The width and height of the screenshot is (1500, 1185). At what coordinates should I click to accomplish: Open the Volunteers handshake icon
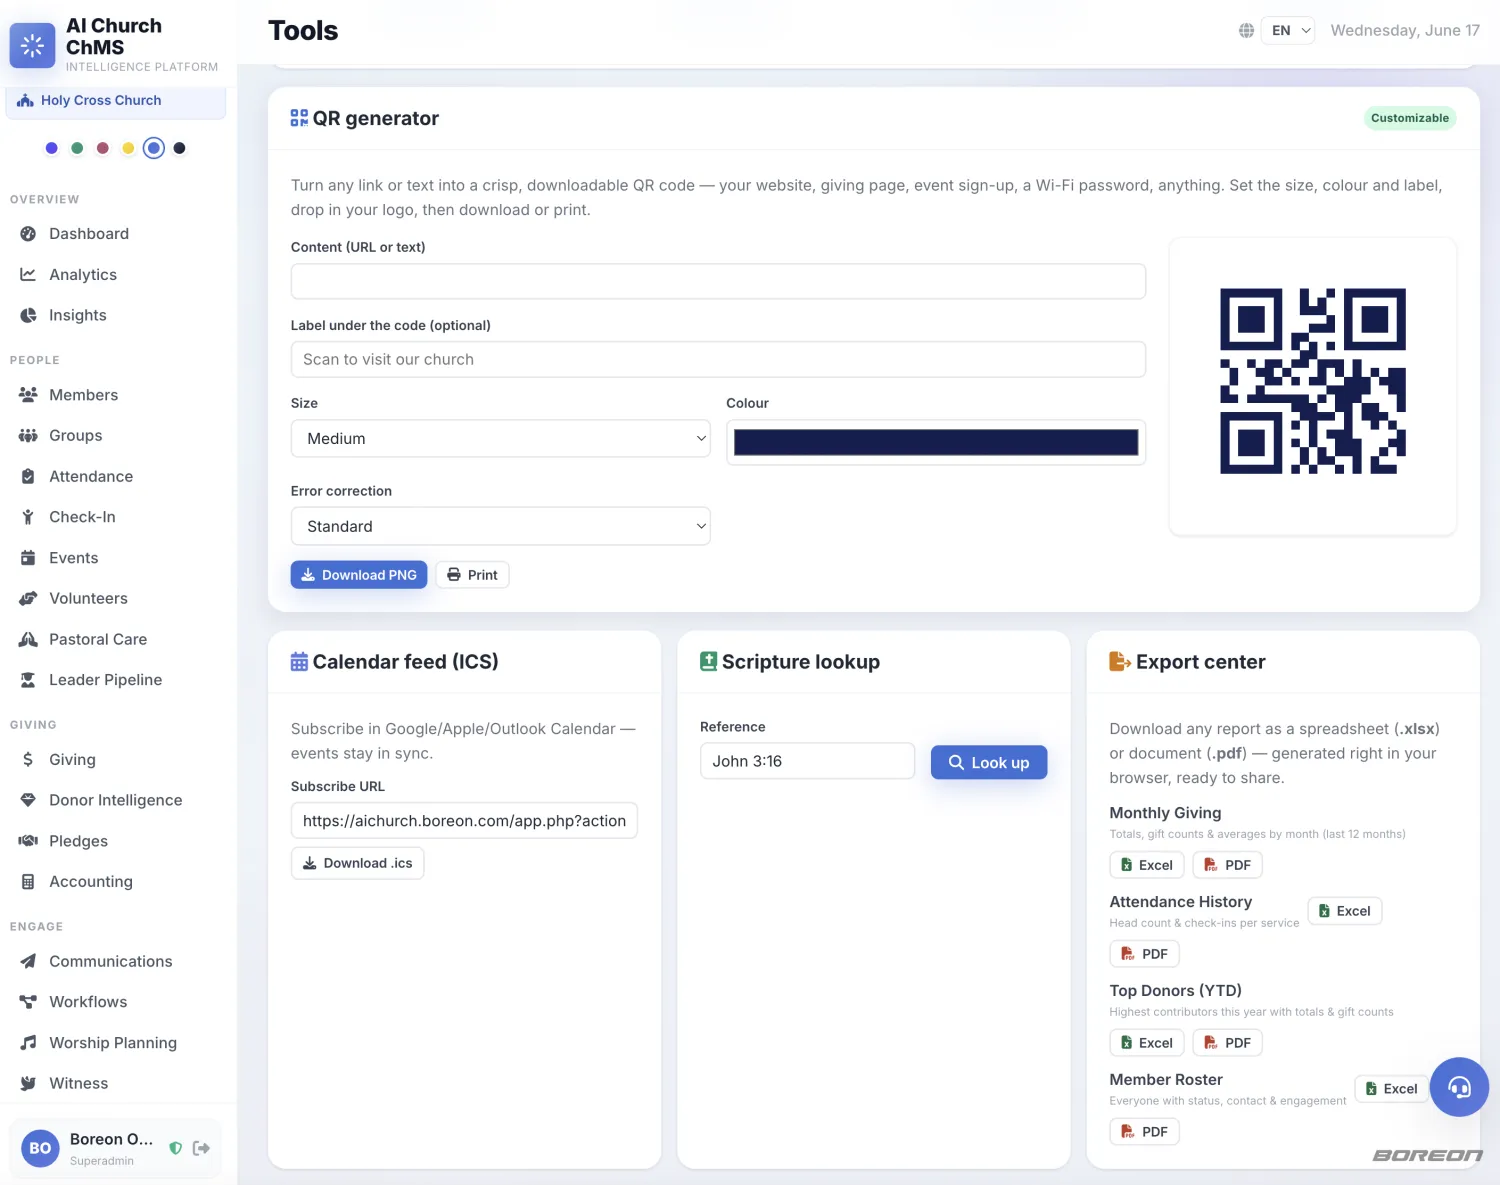[28, 598]
